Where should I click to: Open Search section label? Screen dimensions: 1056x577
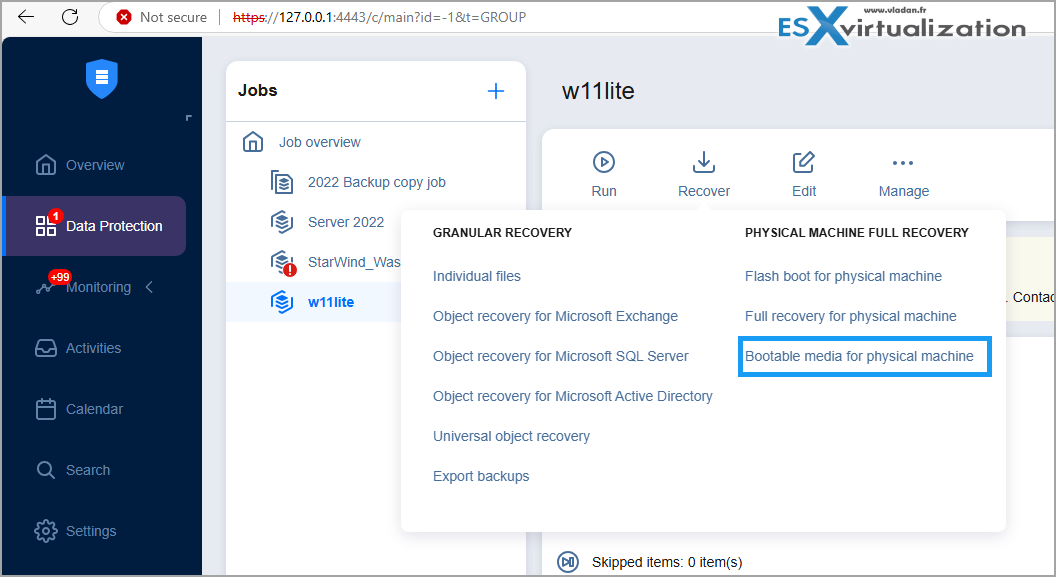[88, 470]
